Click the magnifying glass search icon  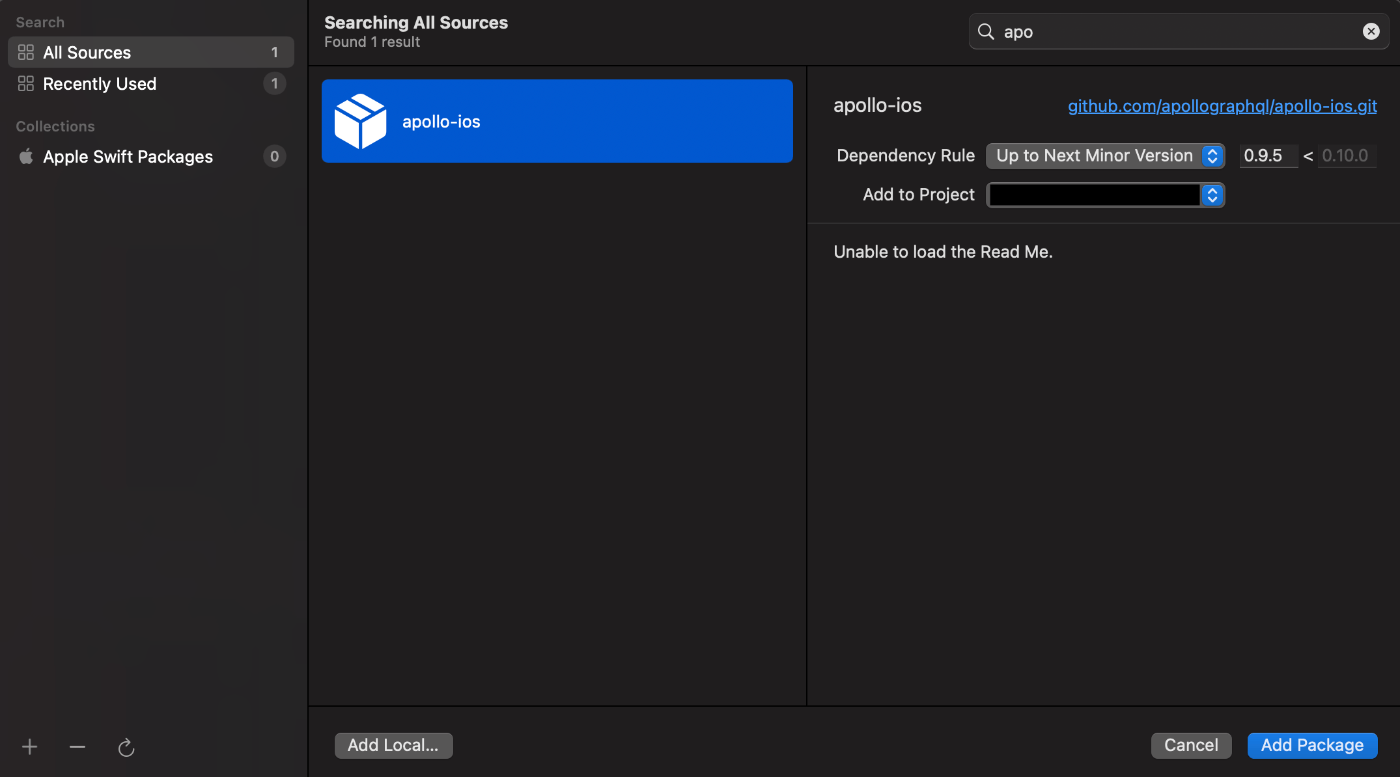[986, 31]
